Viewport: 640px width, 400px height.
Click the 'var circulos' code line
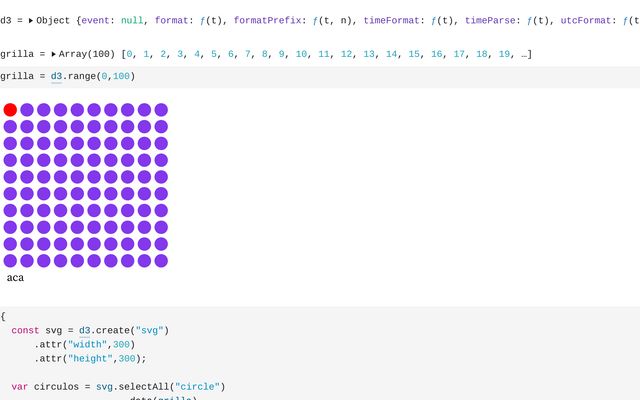click(x=118, y=386)
